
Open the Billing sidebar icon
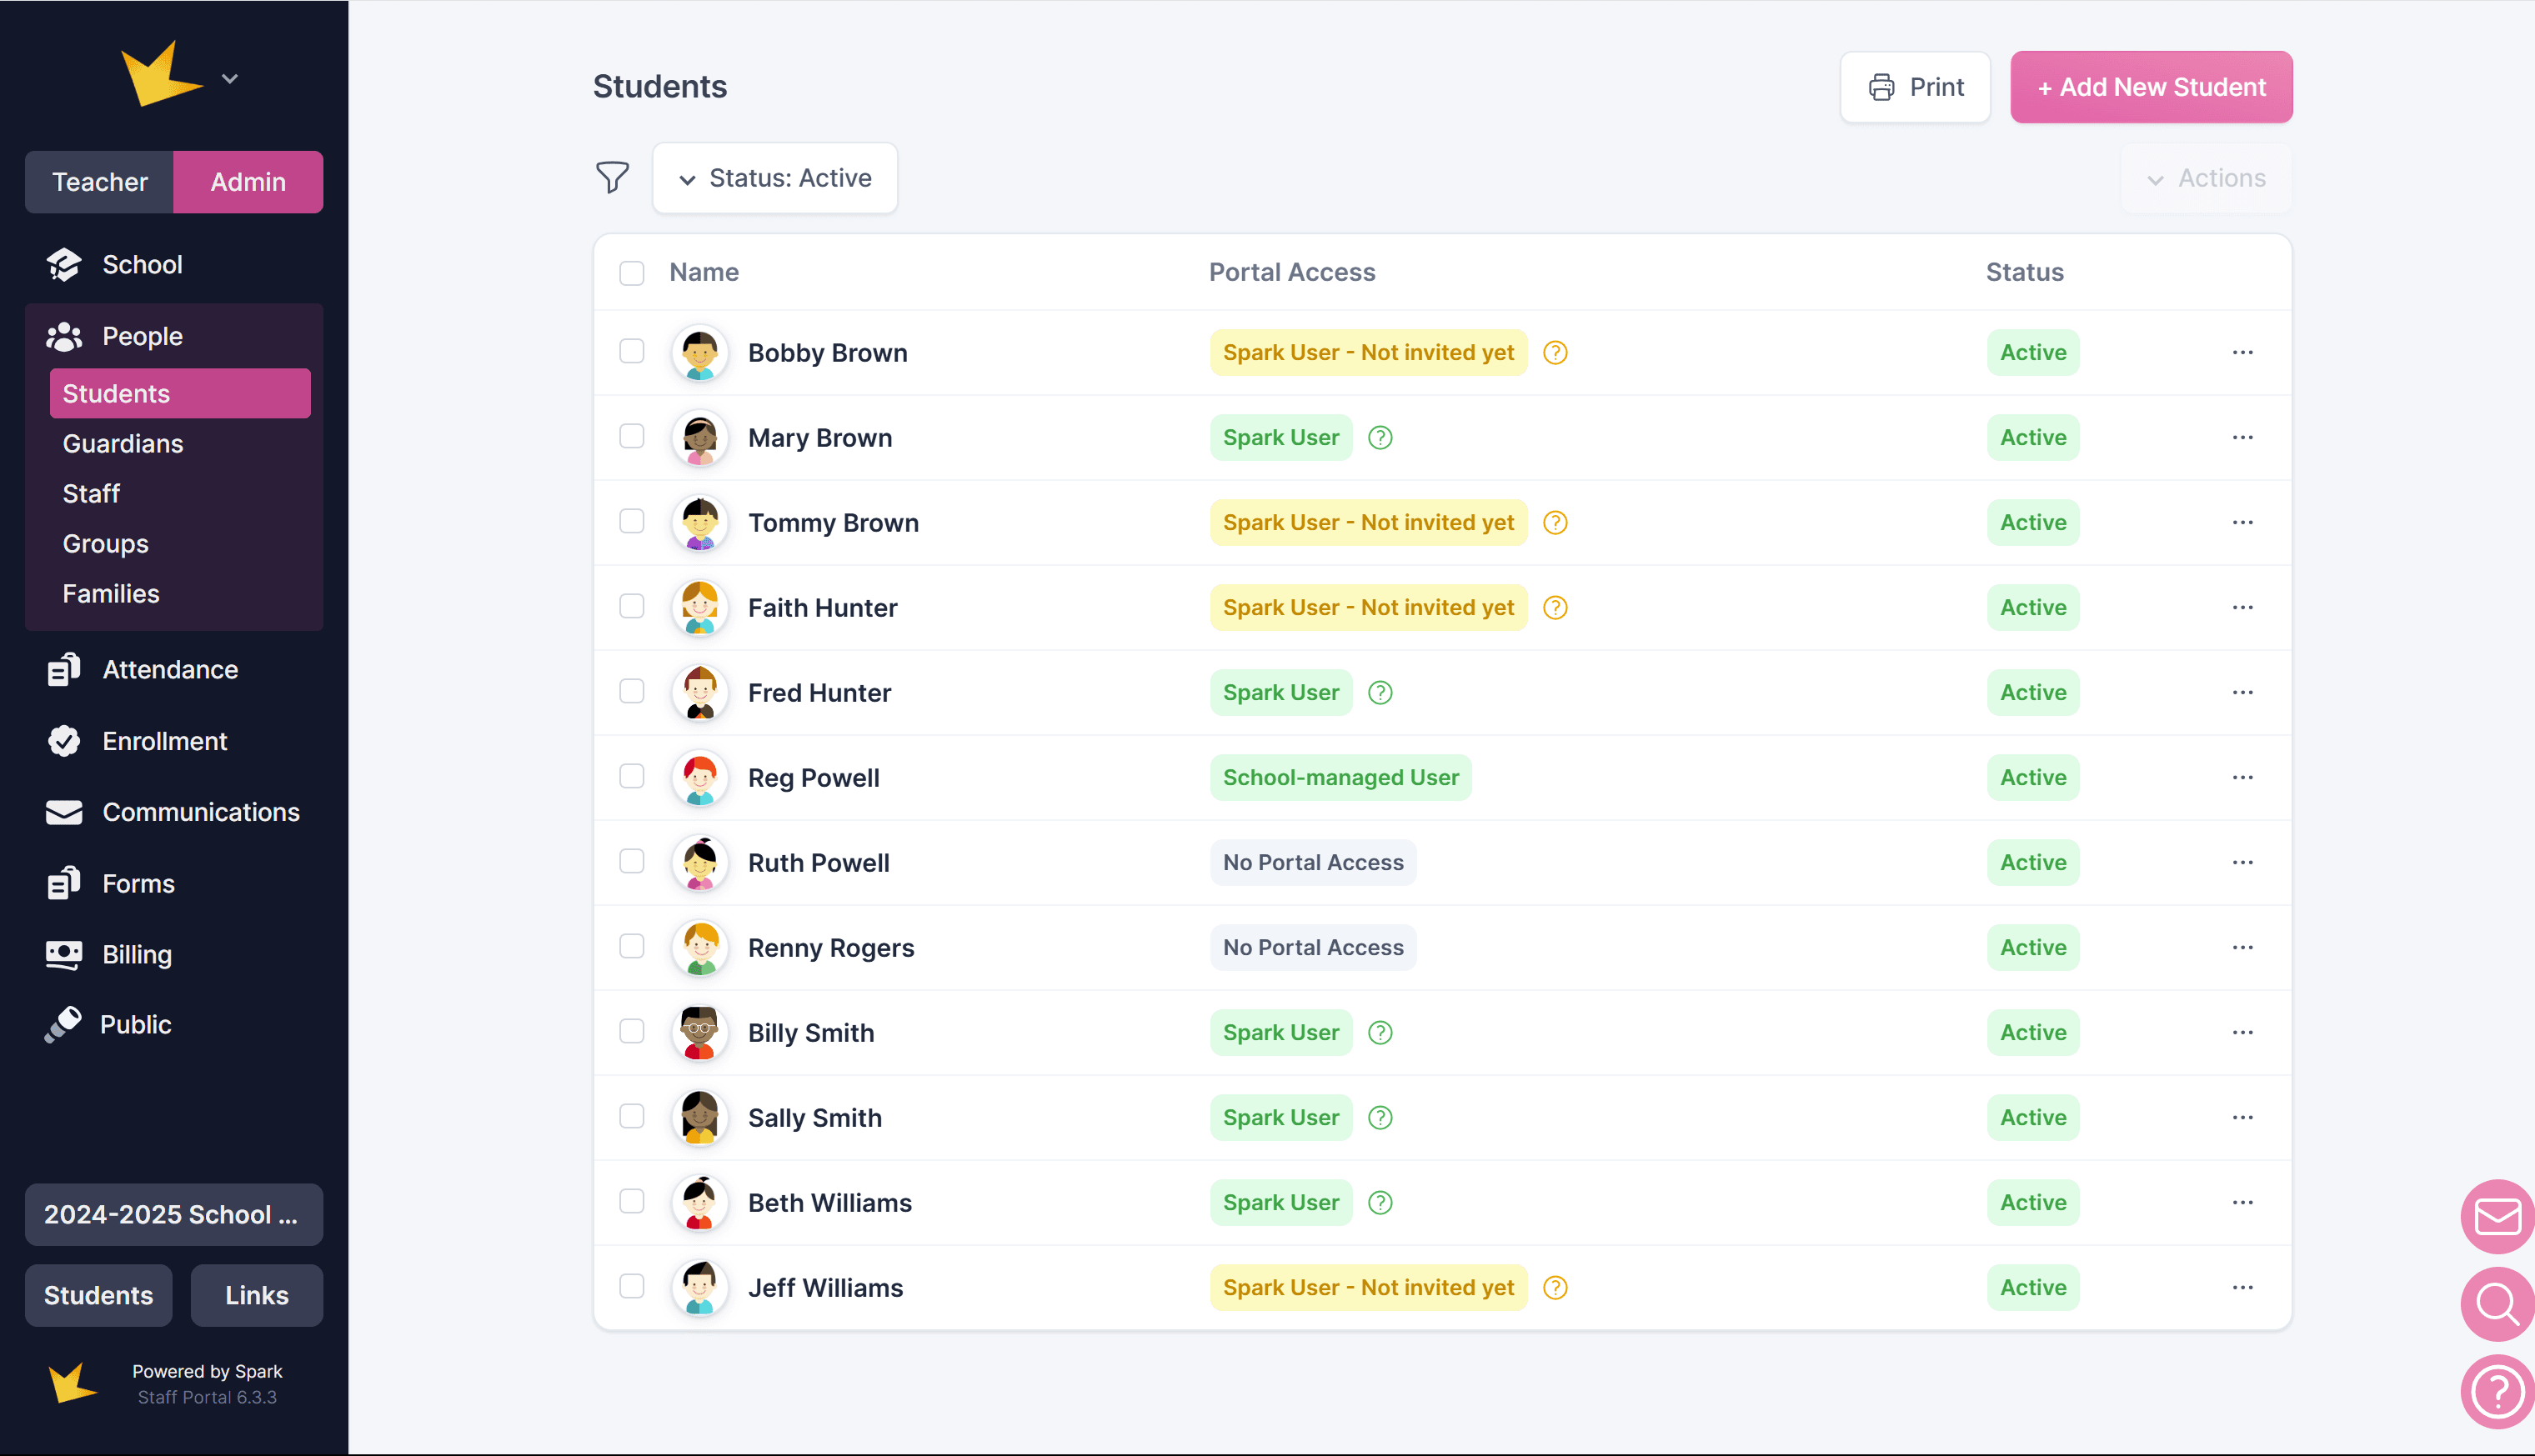[63, 954]
